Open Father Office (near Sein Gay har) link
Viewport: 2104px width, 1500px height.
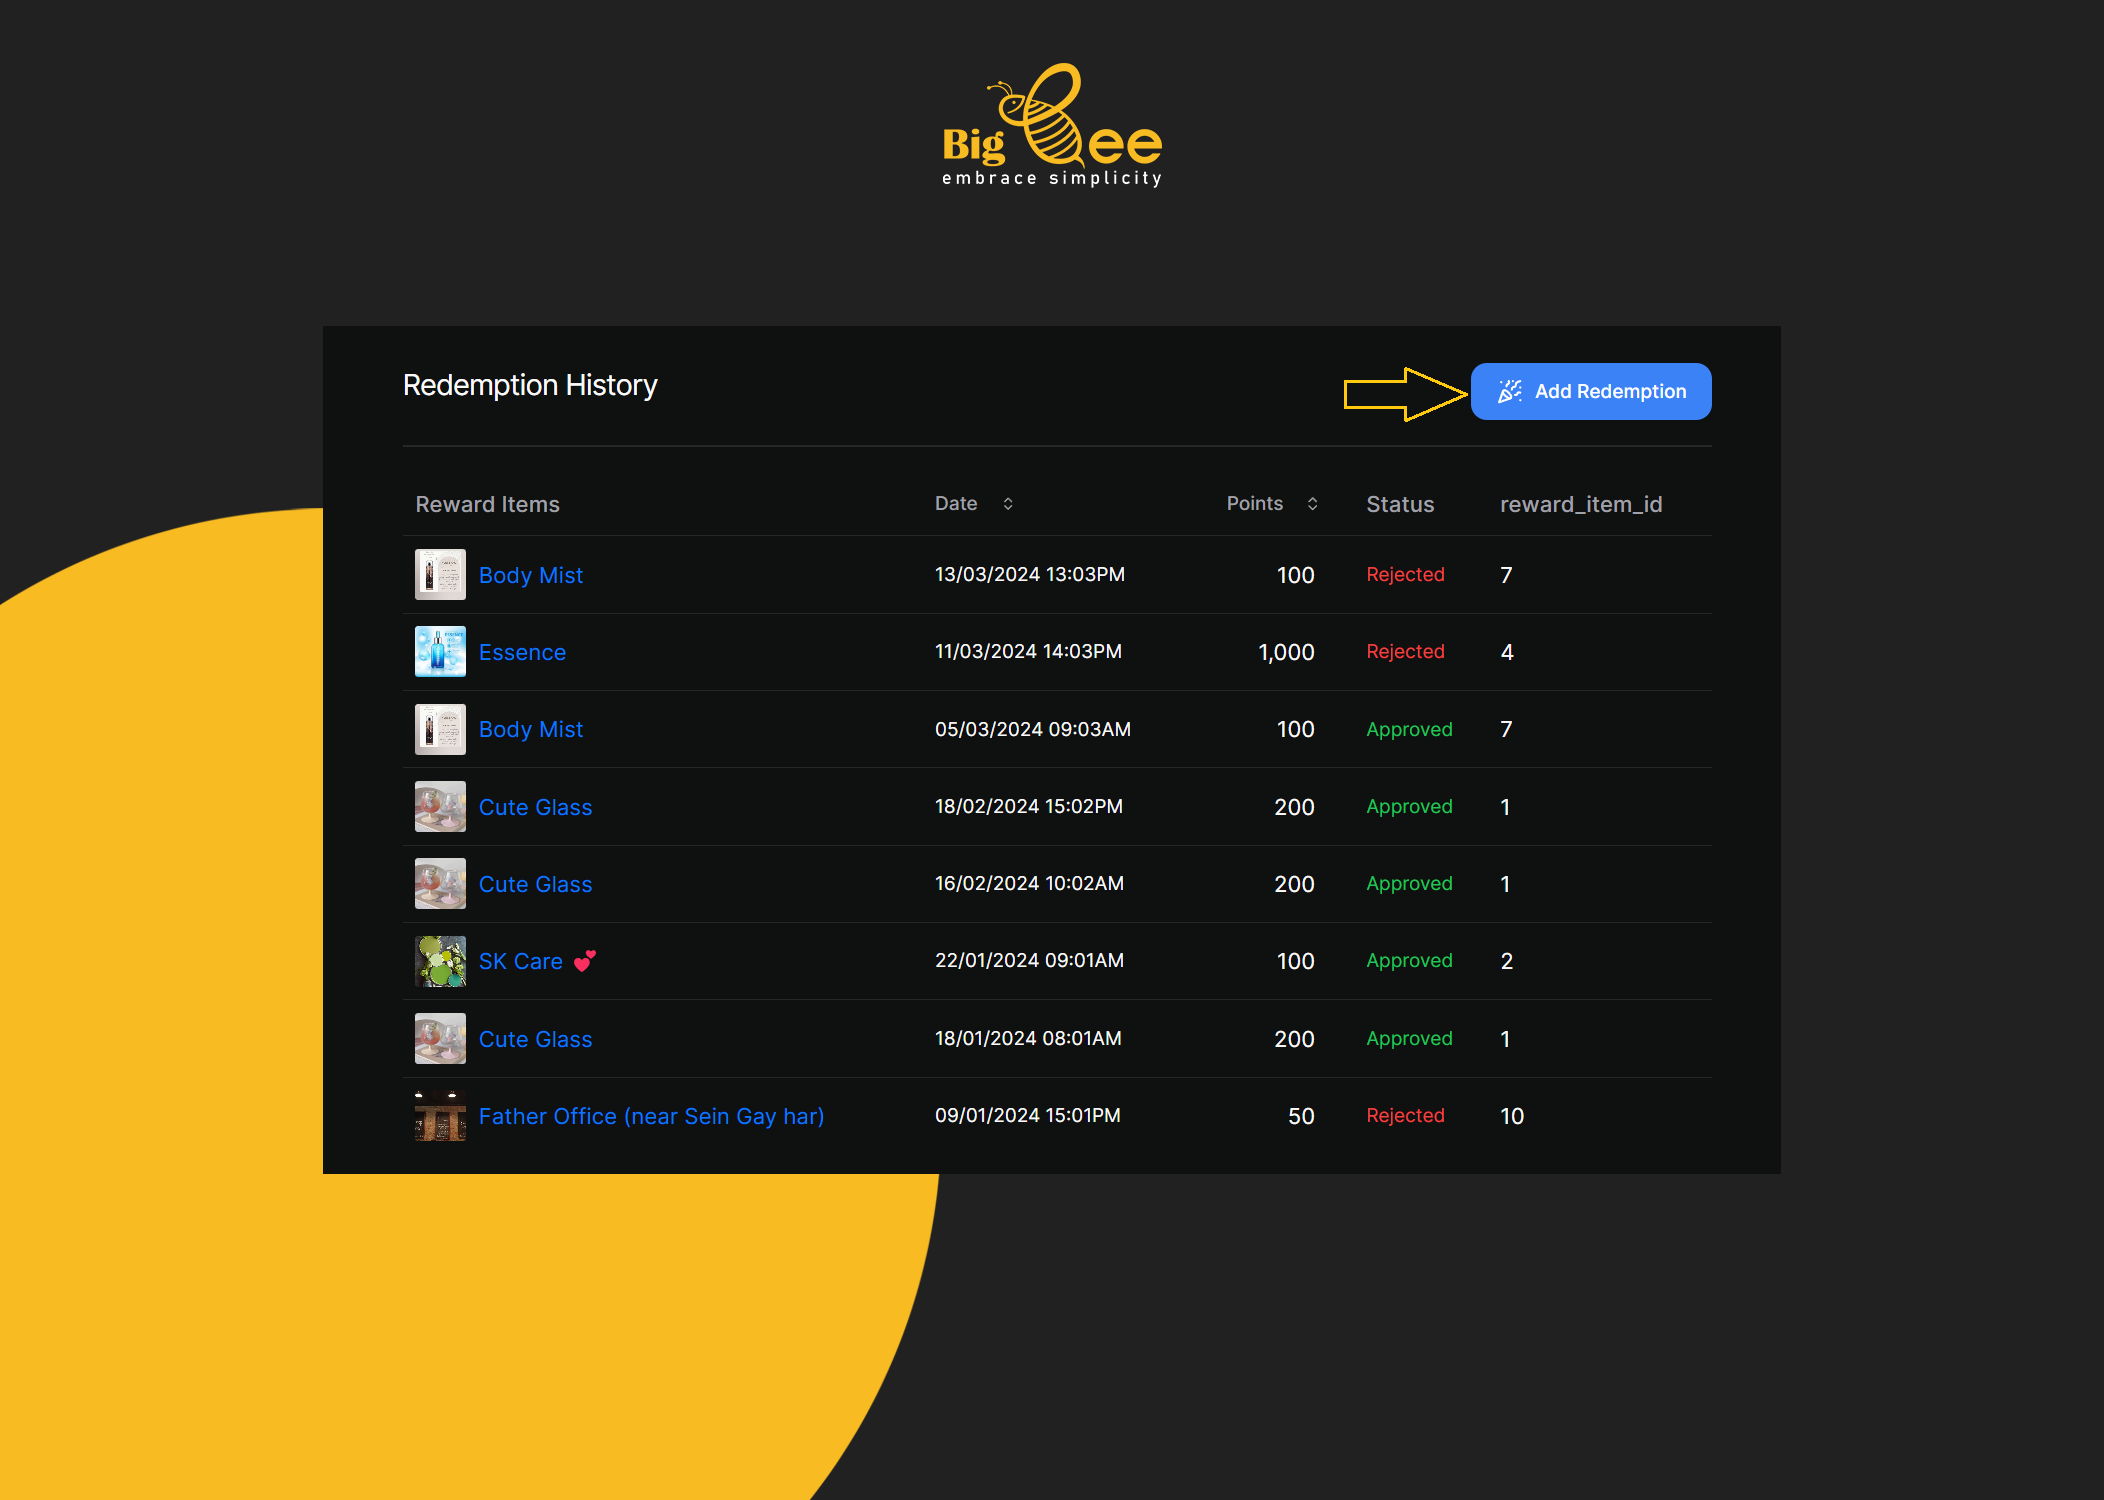pos(651,1116)
